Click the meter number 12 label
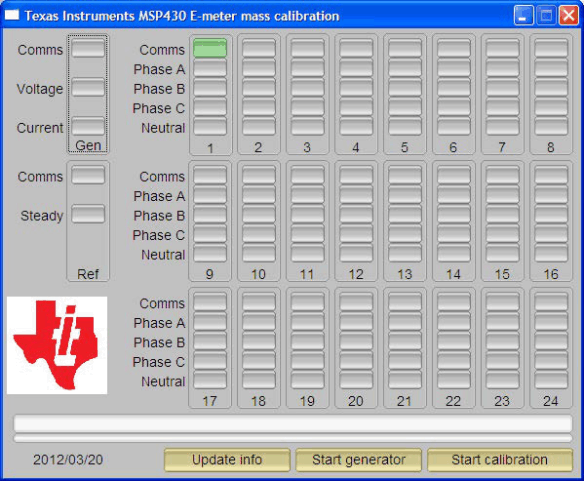Viewport: 584px width, 481px height. (356, 275)
